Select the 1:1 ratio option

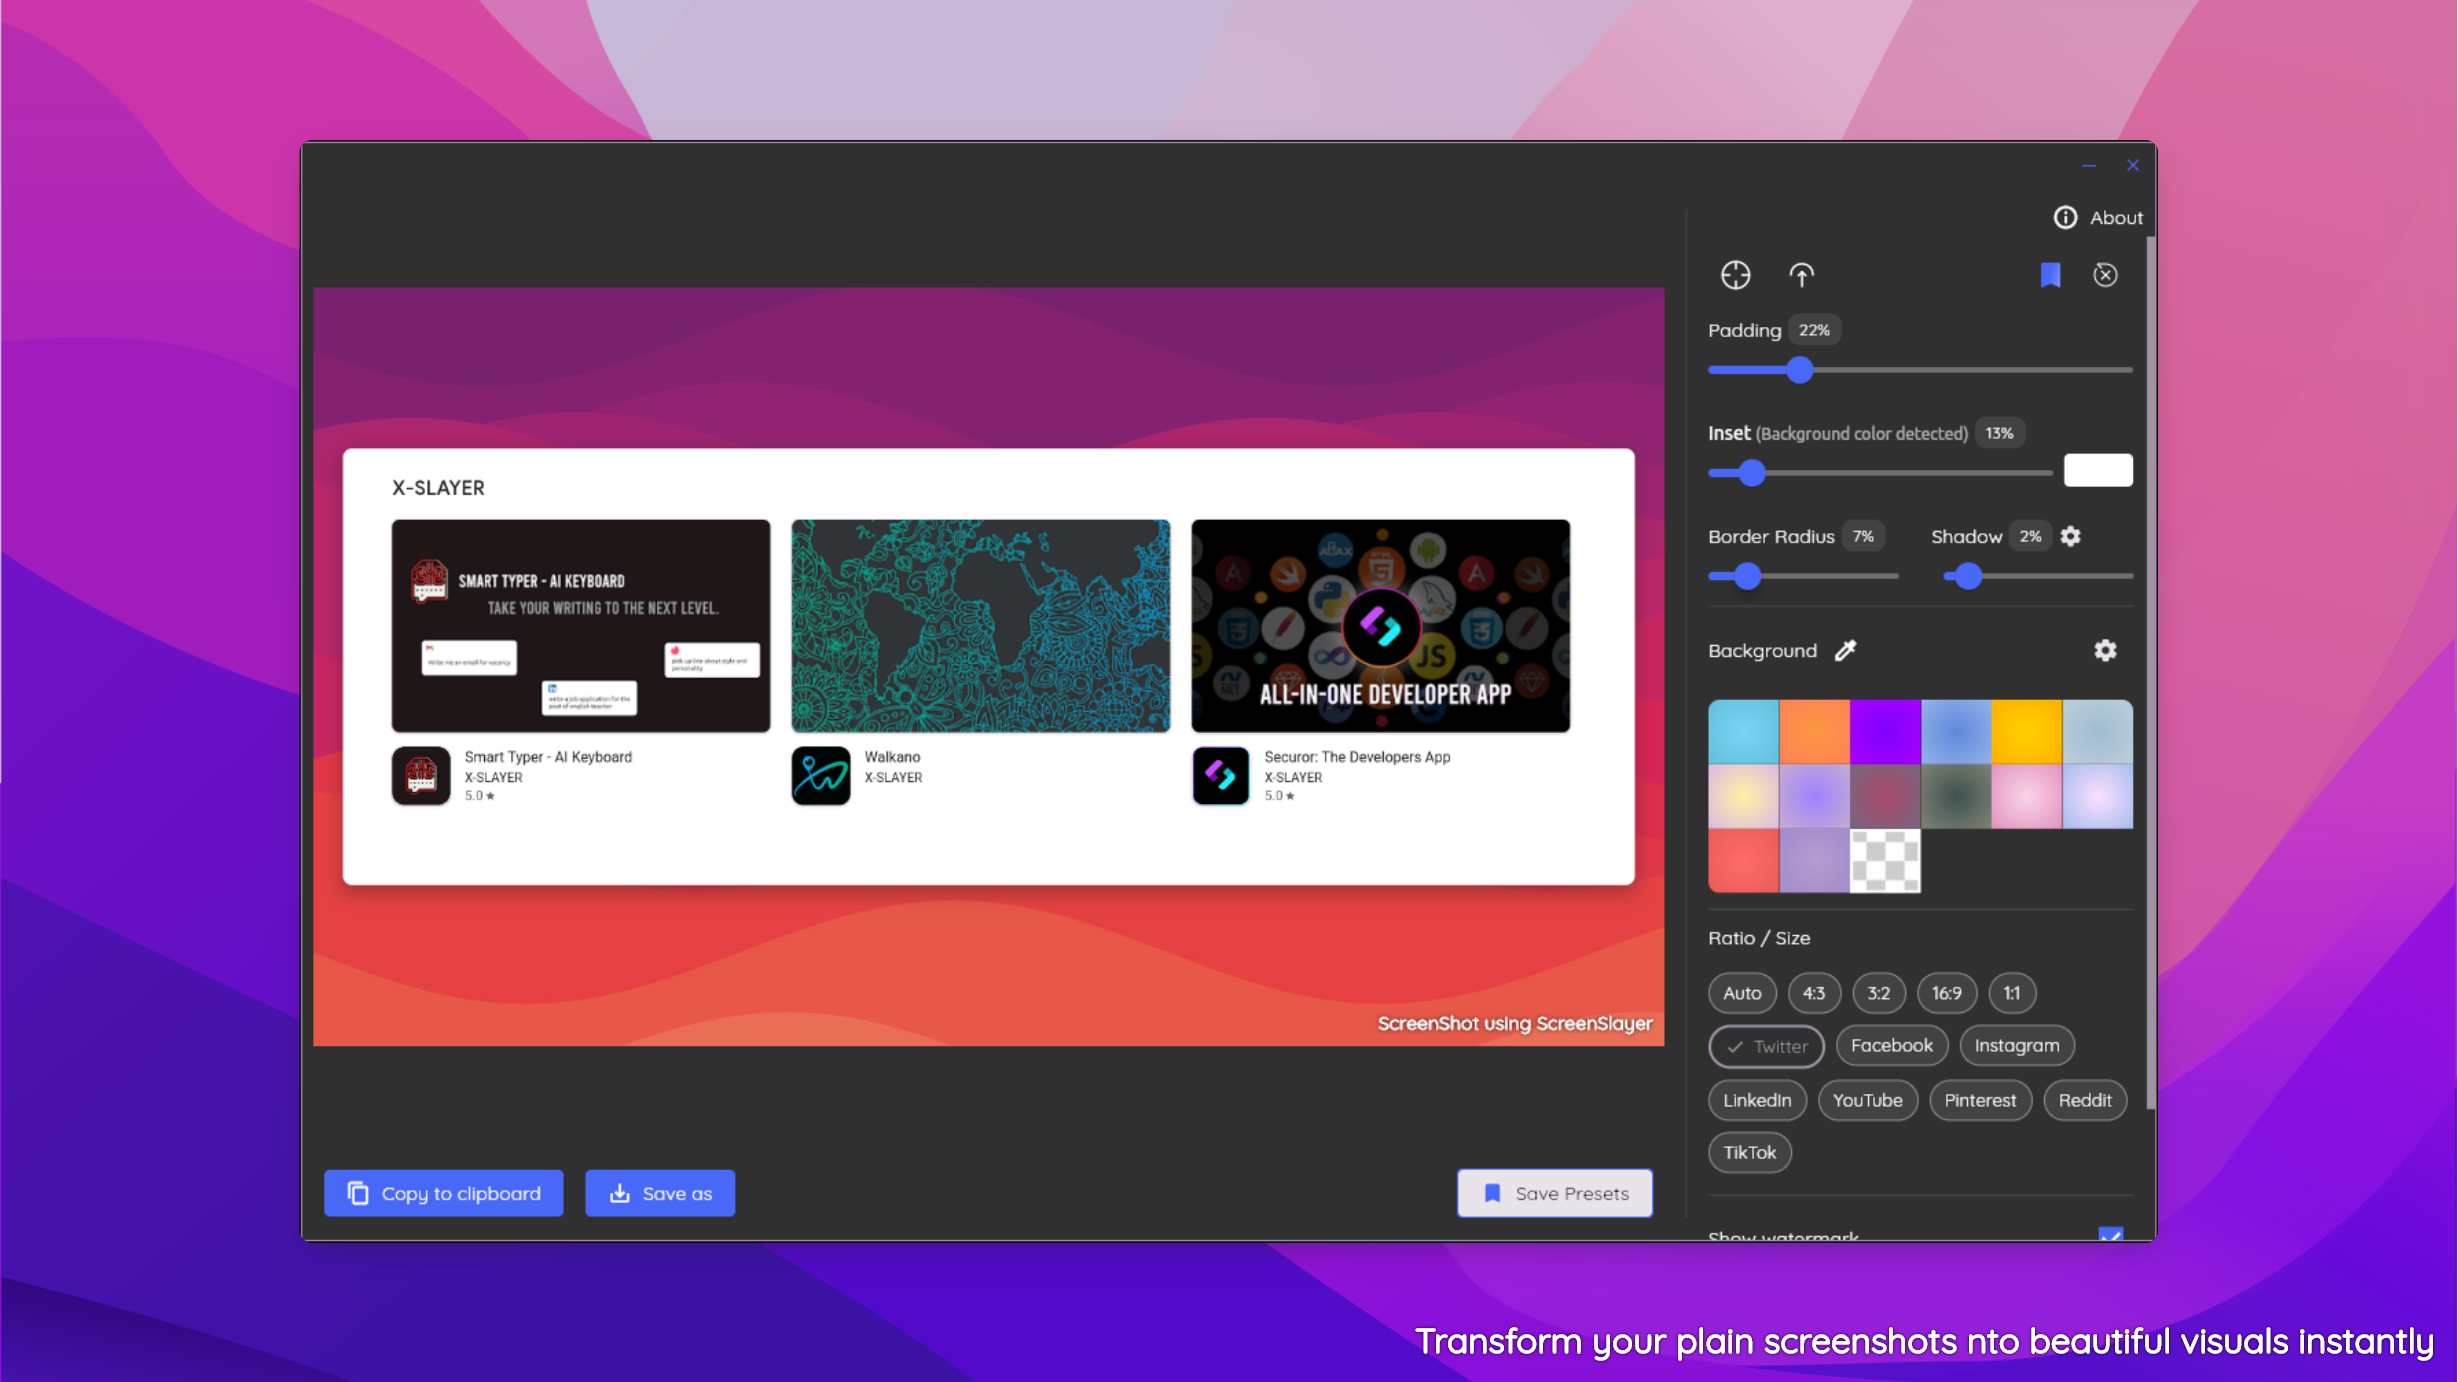2012,993
